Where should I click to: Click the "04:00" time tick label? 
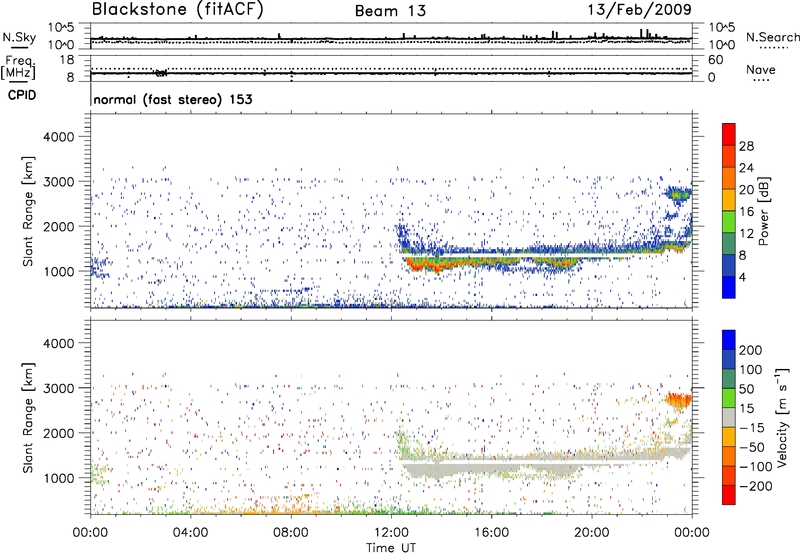[190, 533]
